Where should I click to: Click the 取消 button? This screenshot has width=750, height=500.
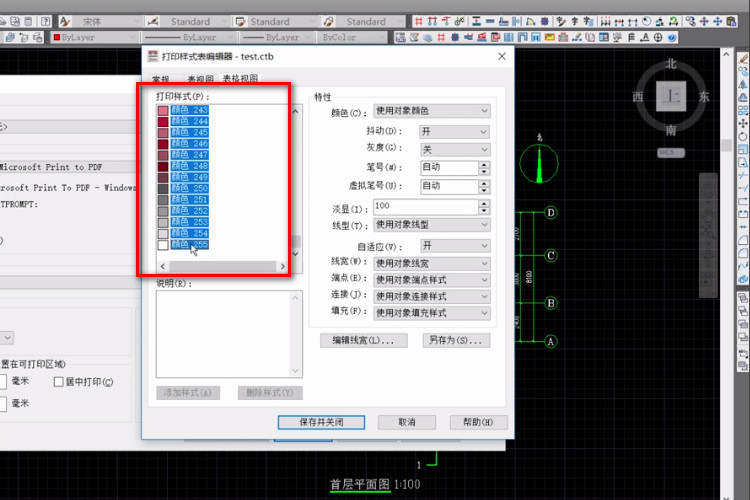click(x=407, y=422)
